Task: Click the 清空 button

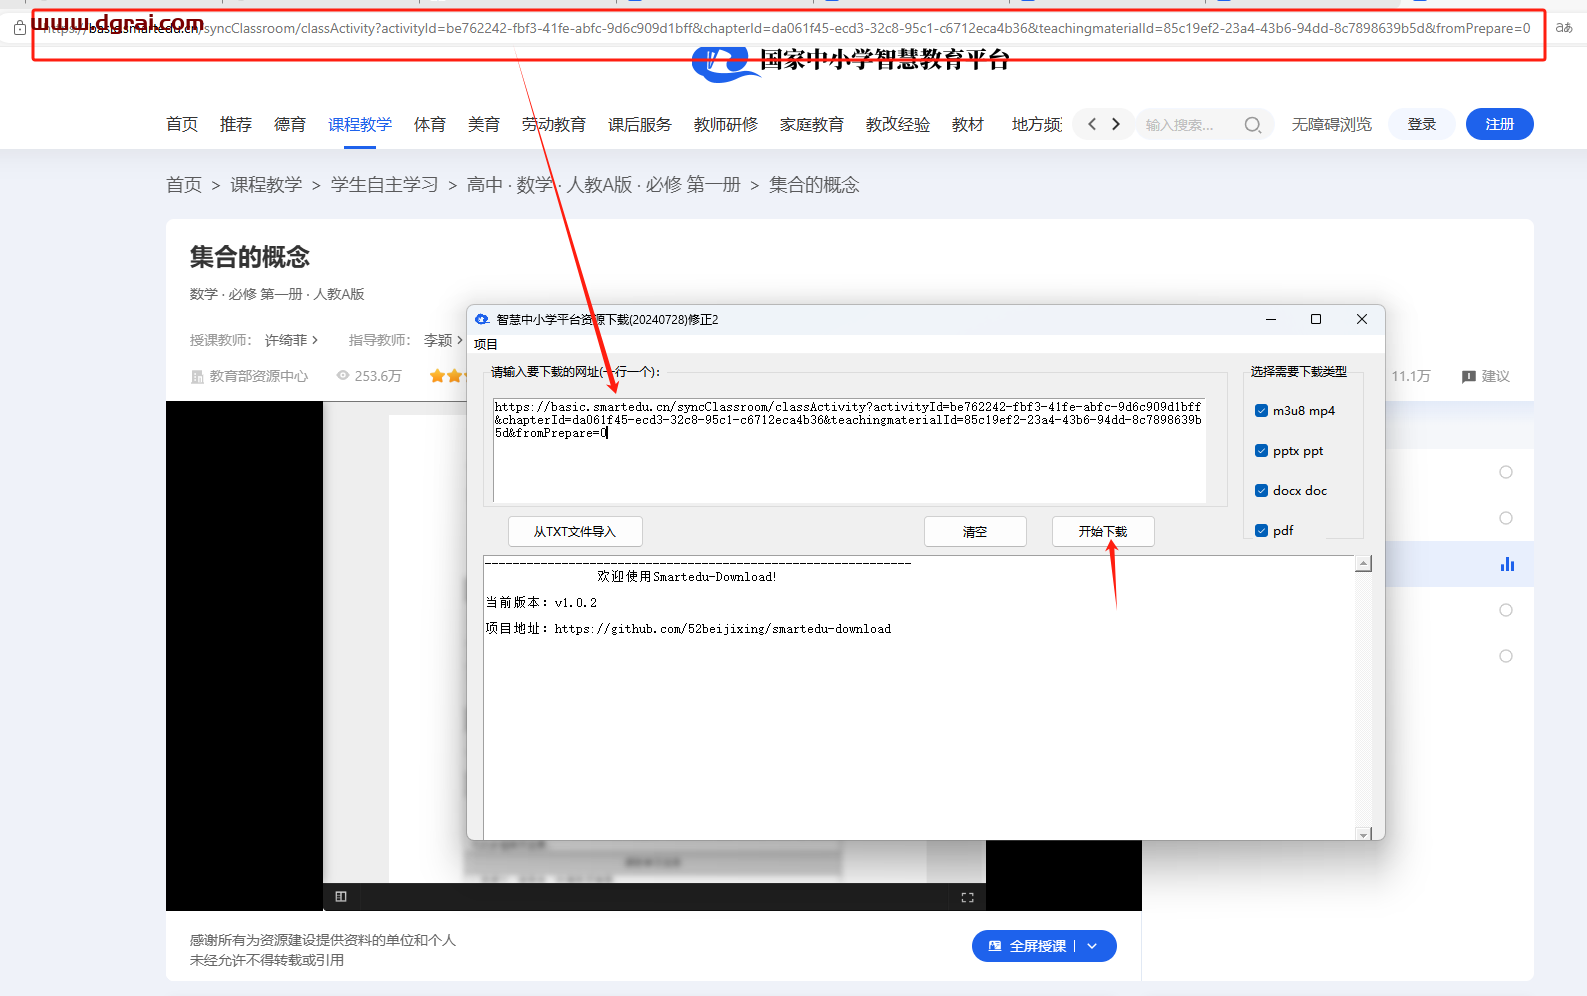Action: coord(975,531)
